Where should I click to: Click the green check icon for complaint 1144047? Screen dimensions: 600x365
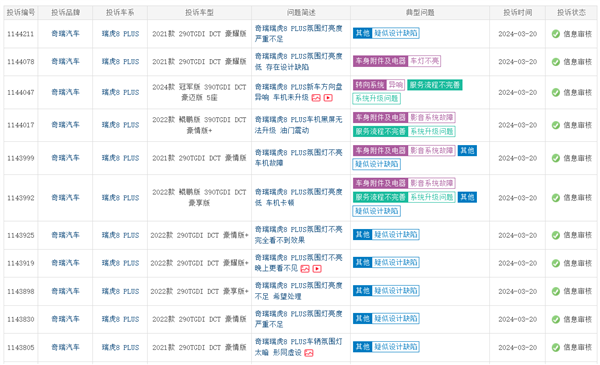(x=556, y=93)
